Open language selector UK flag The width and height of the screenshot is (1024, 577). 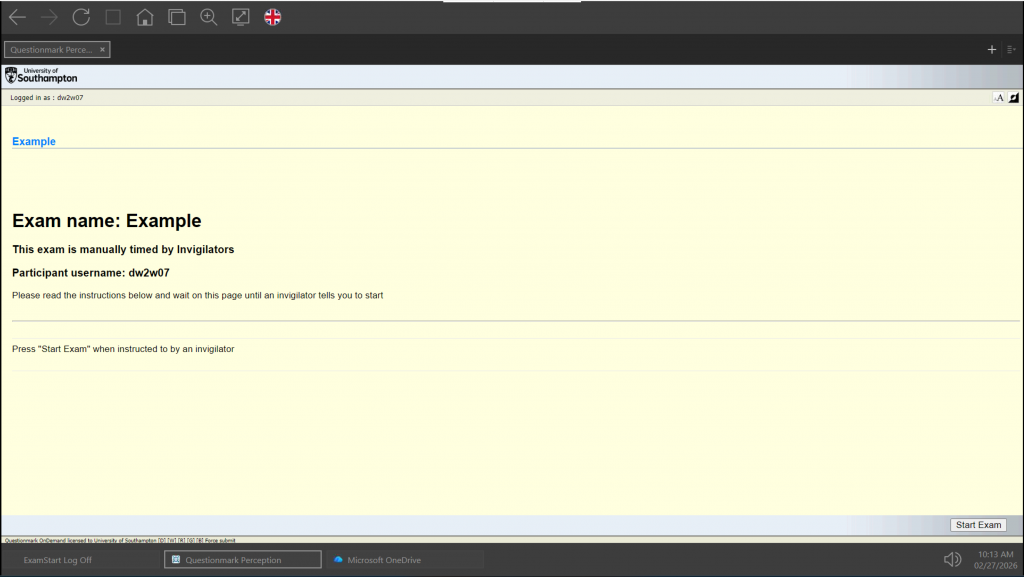pyautogui.click(x=272, y=17)
